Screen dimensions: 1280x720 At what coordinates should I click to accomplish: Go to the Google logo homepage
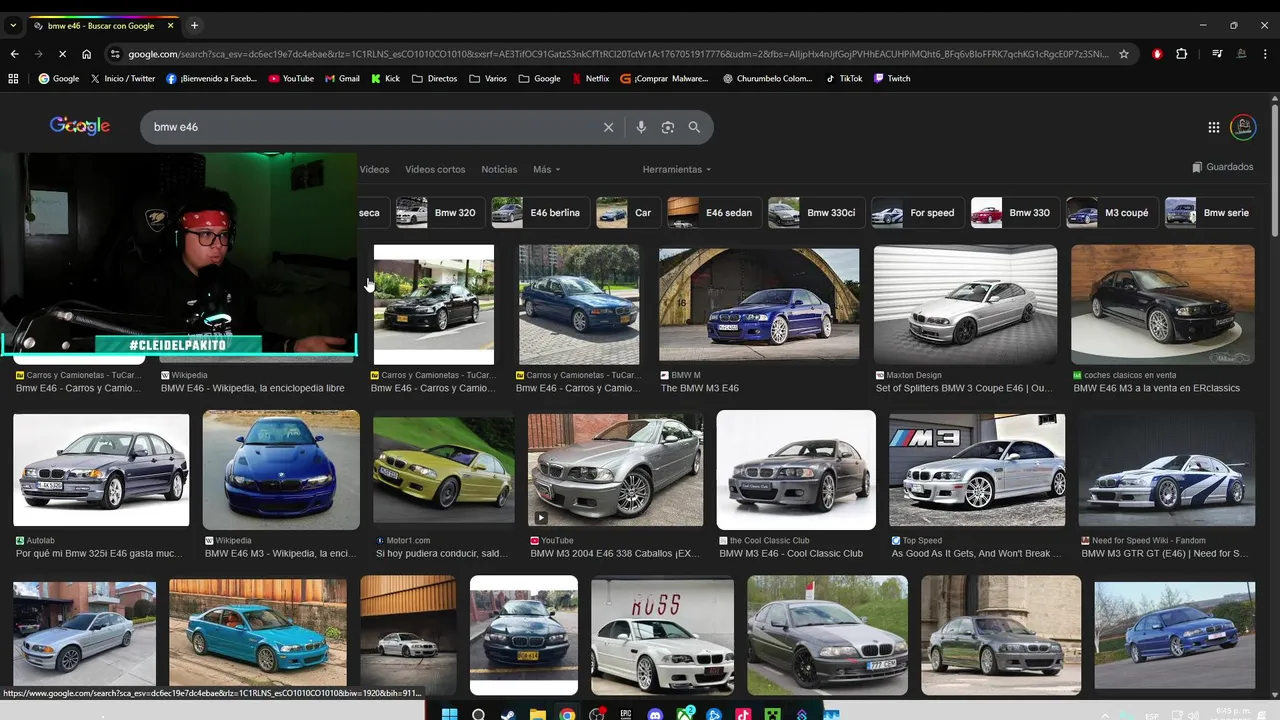[x=80, y=126]
